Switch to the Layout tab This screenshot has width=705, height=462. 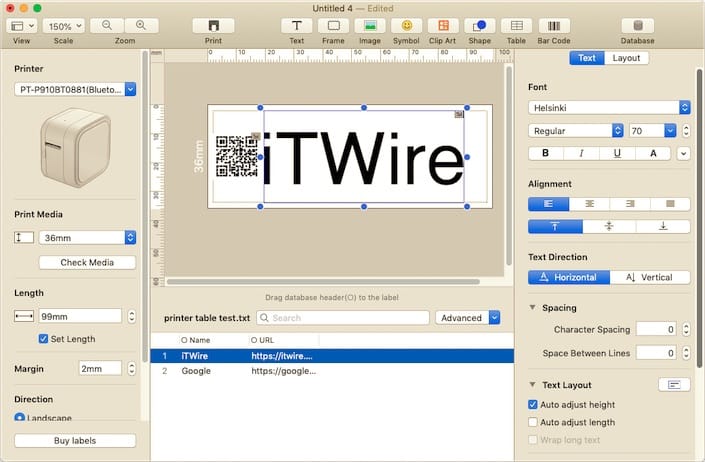pos(626,58)
